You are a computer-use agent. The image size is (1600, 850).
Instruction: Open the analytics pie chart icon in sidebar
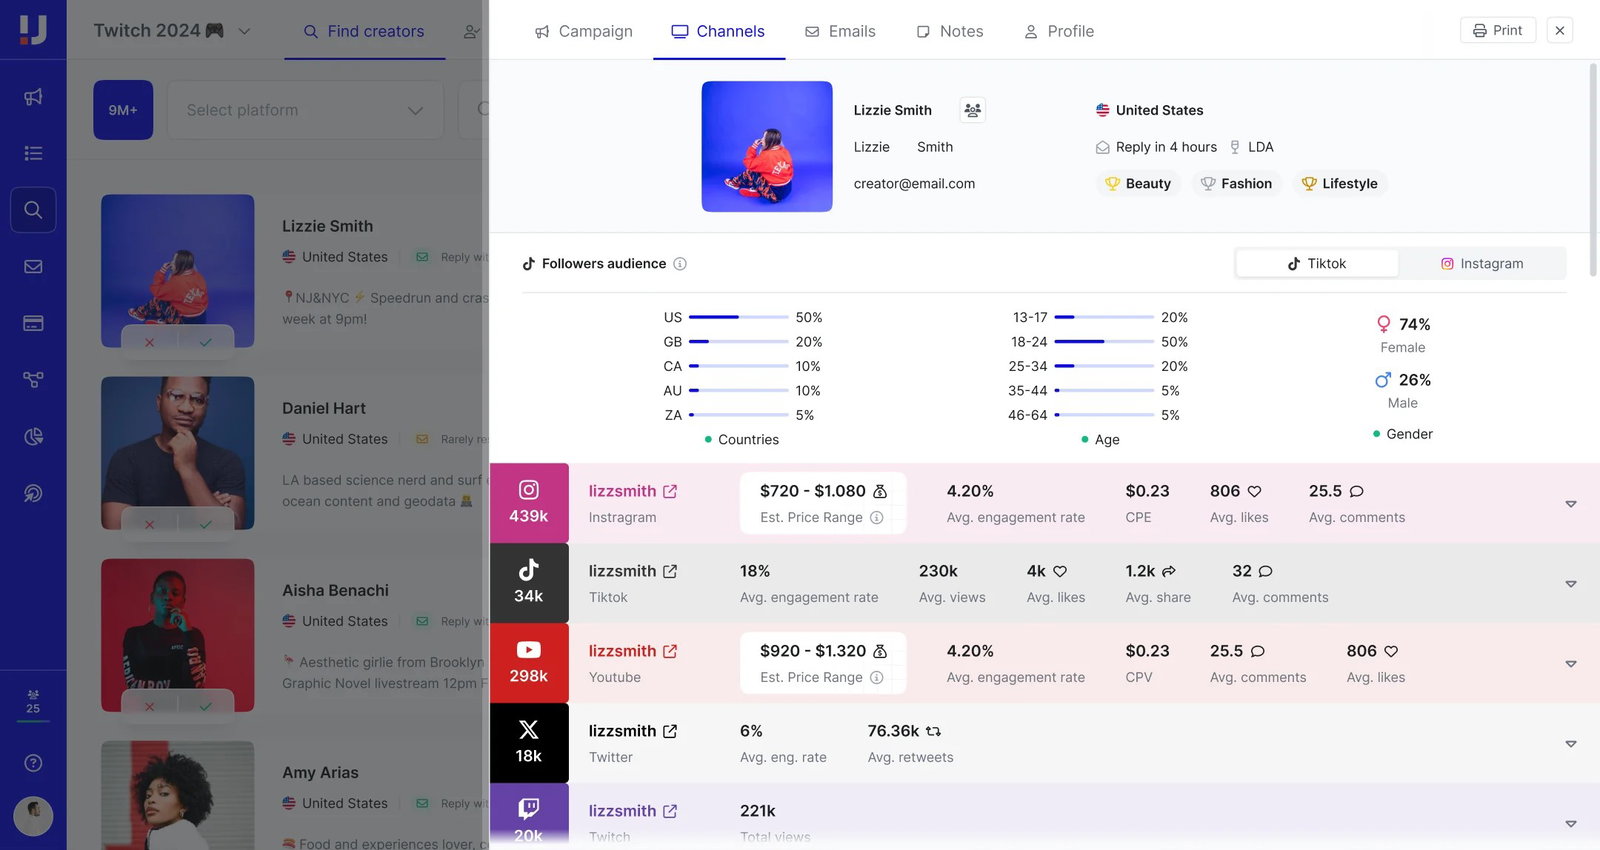point(33,437)
